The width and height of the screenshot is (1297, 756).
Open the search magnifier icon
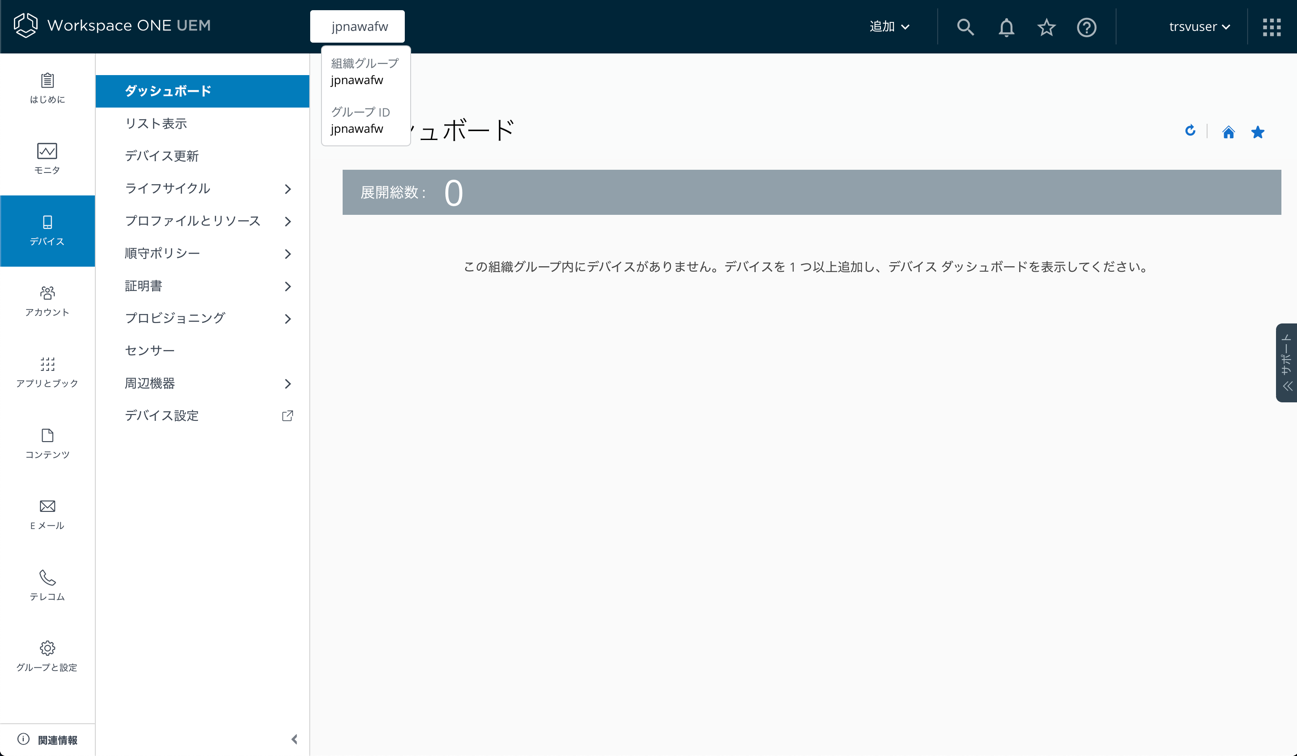point(965,27)
